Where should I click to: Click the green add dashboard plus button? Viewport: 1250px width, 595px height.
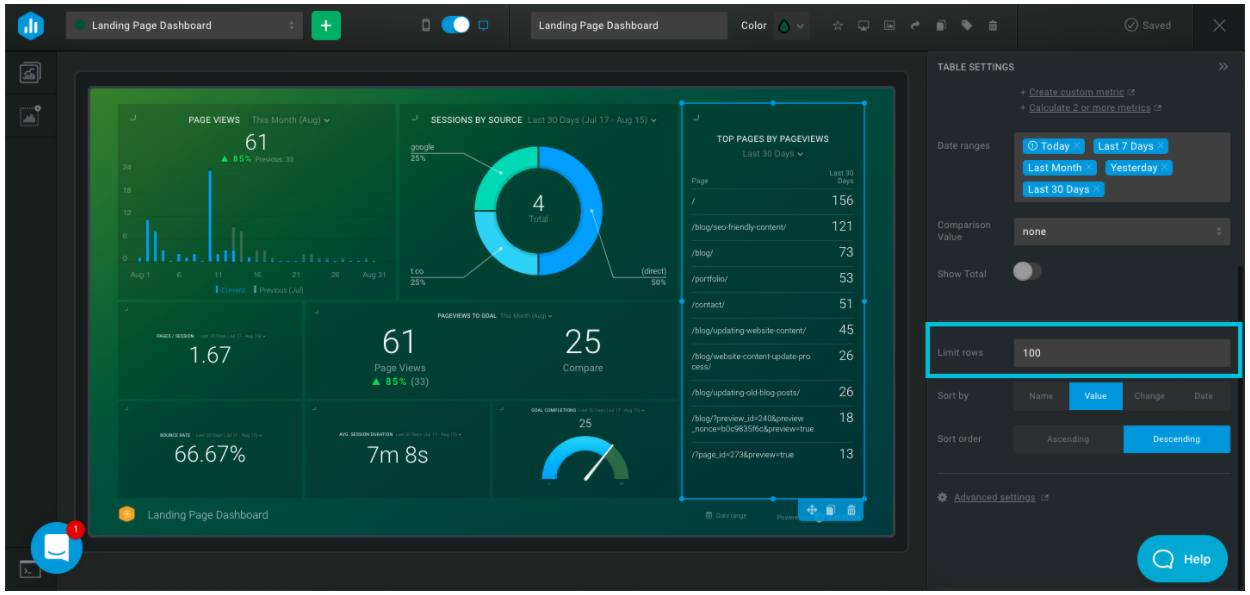(x=325, y=26)
